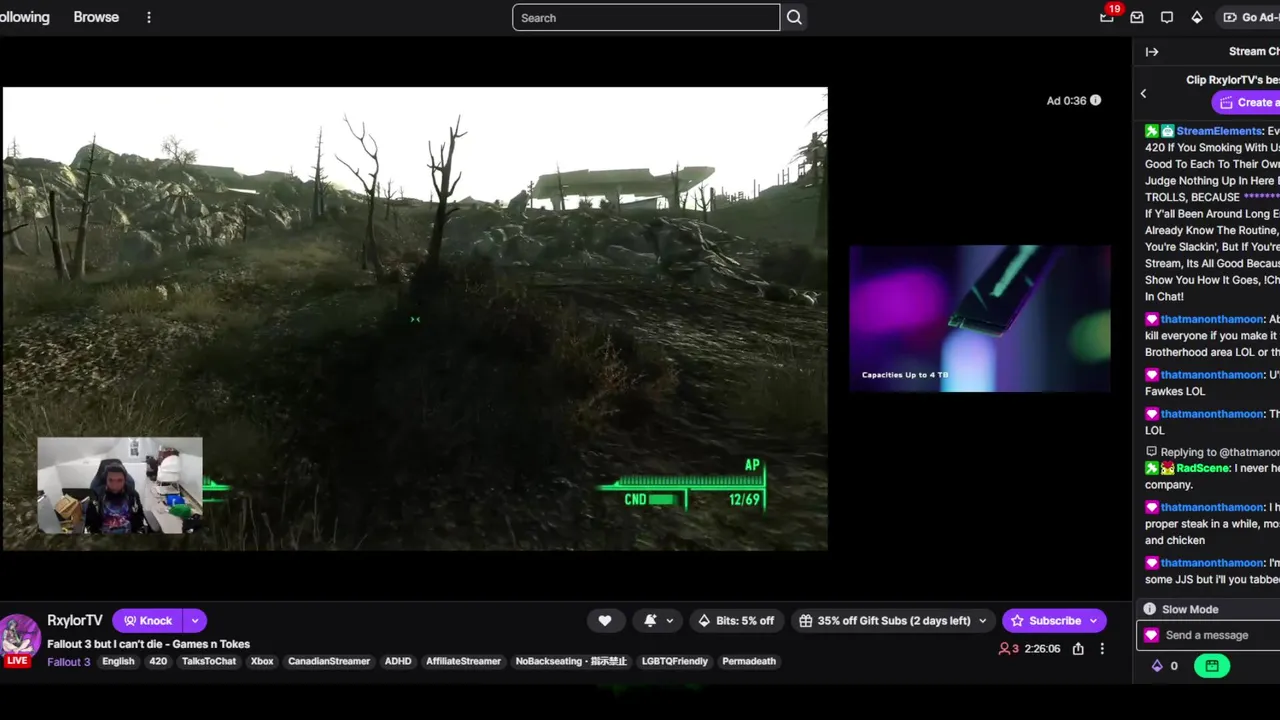
Task: Click the Xbox tag
Action: click(262, 661)
